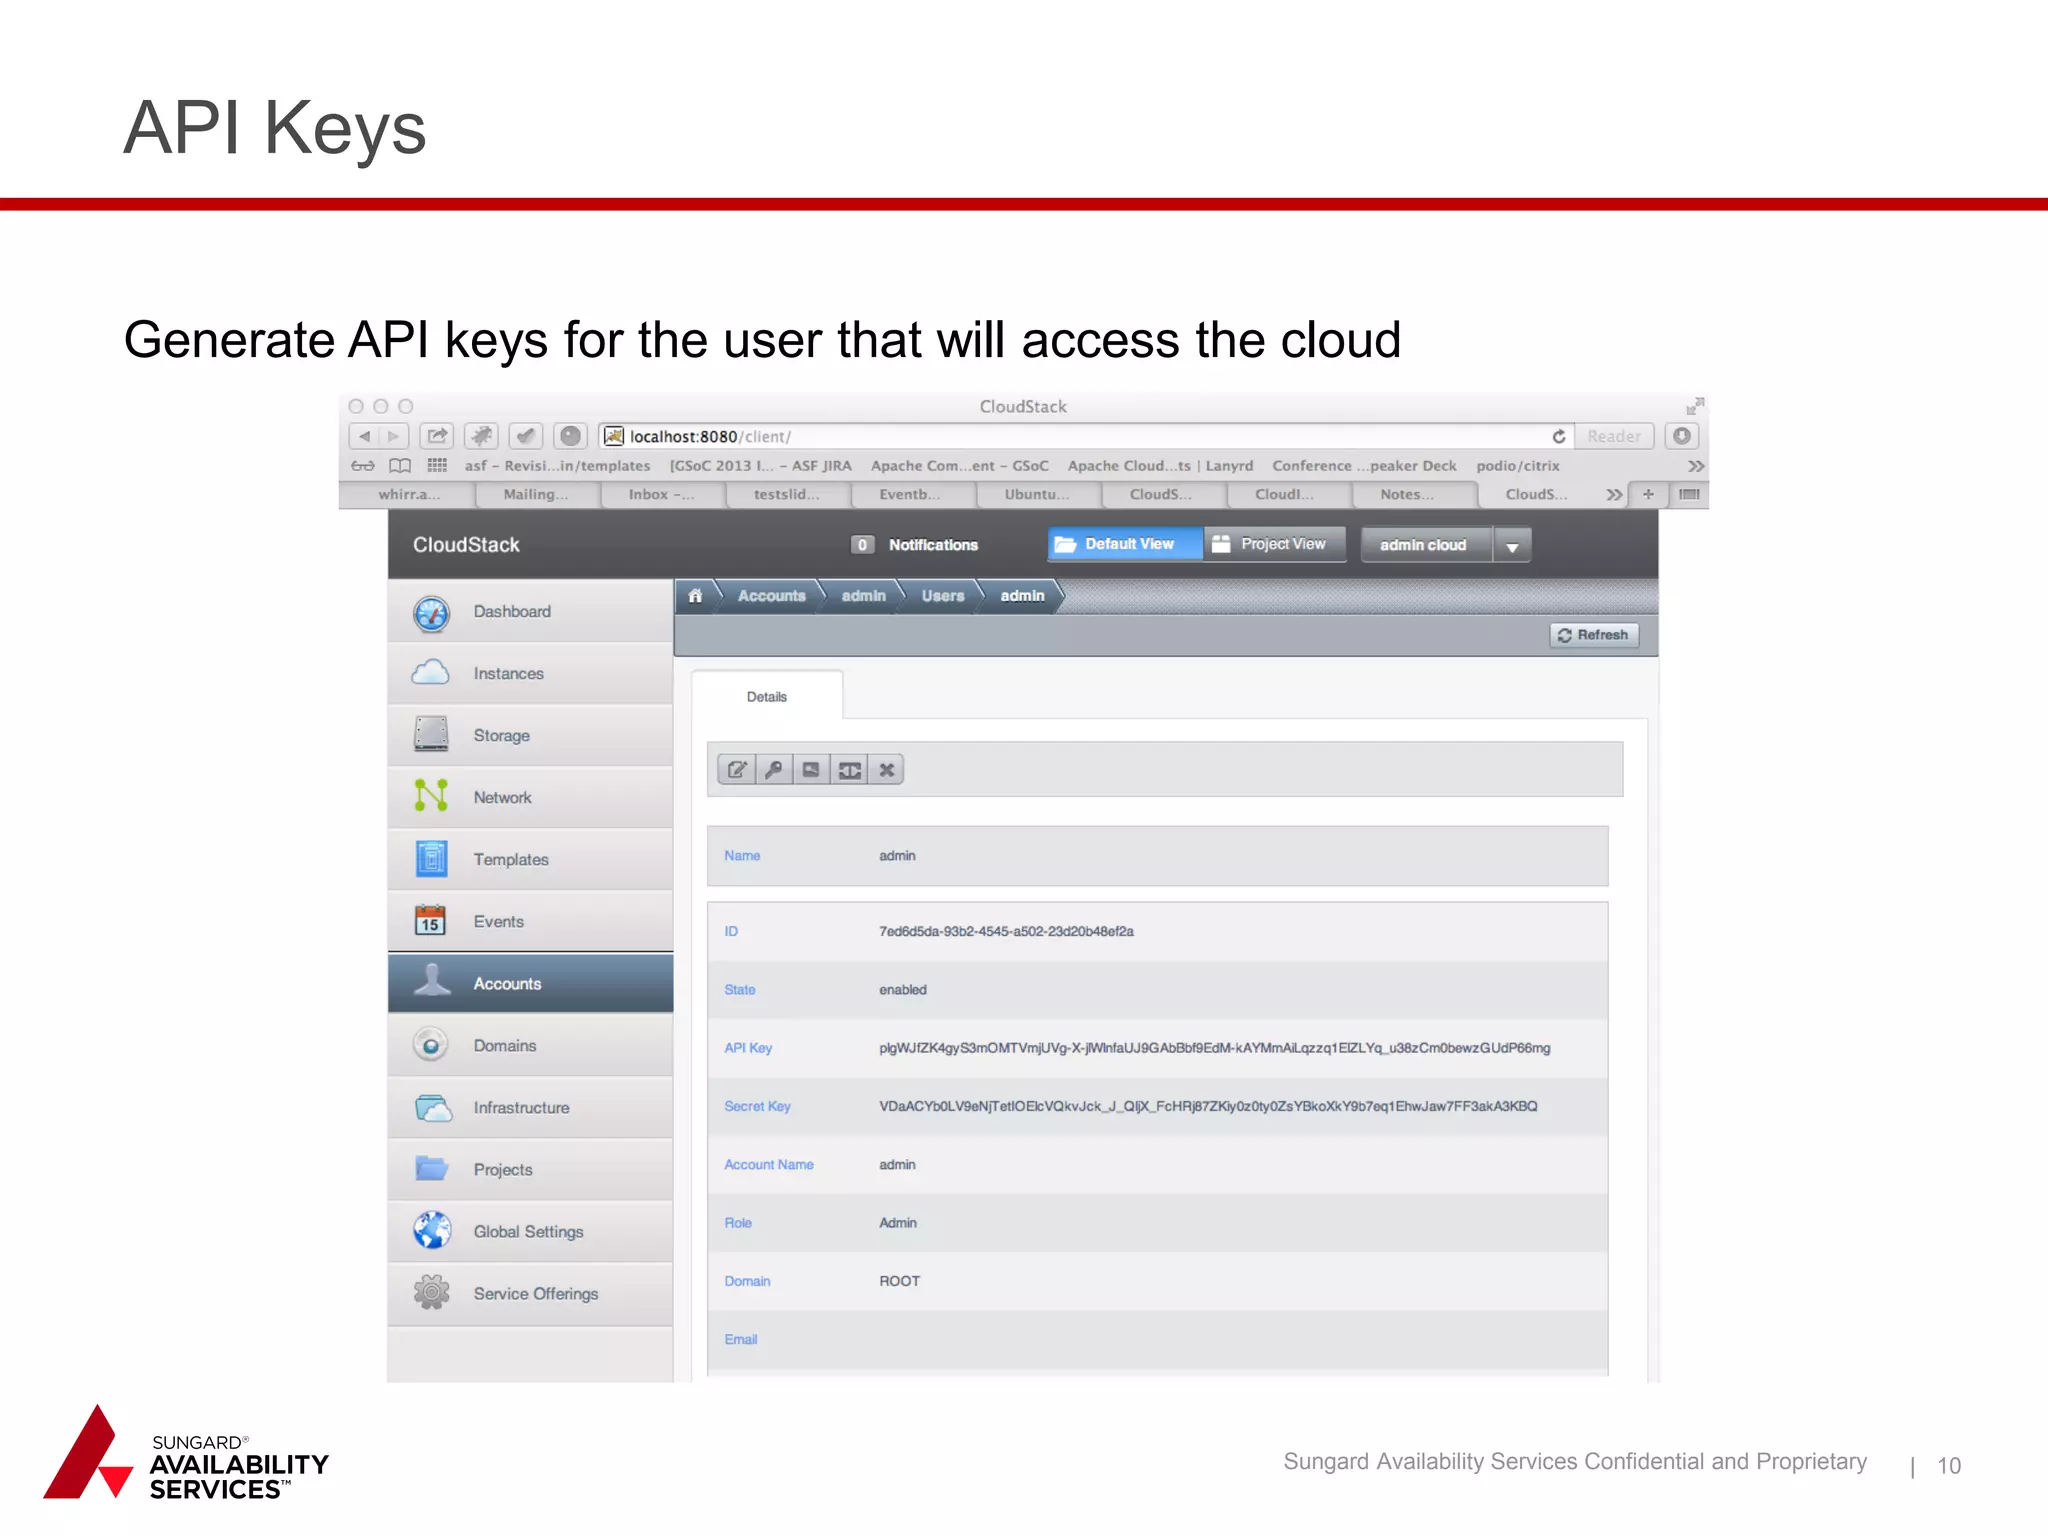Show all tabs icon
Screen dimensions: 2048x1536
[x=1689, y=494]
